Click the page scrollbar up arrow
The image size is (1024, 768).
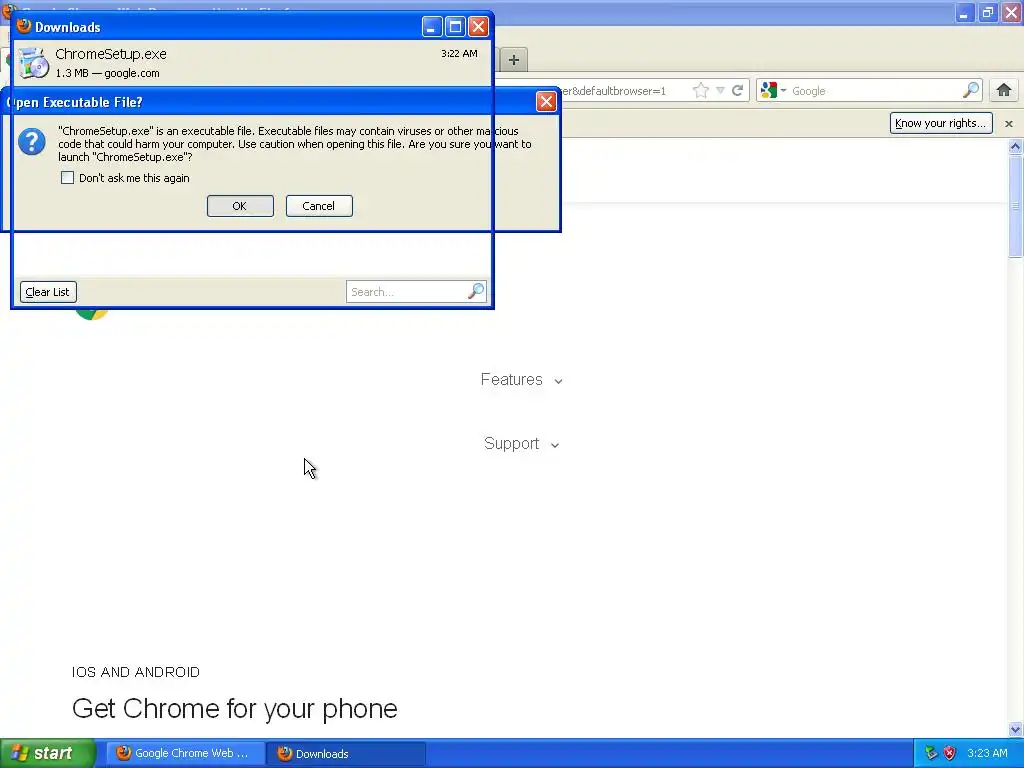point(1015,146)
